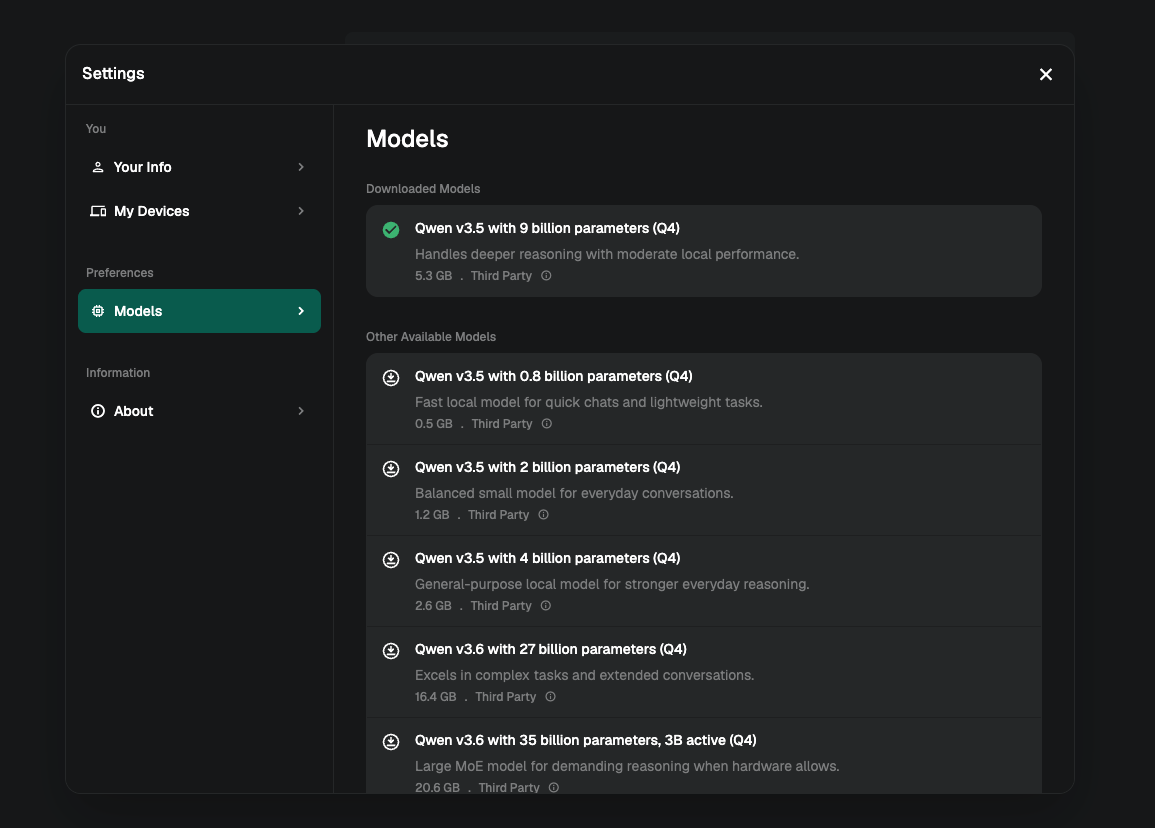This screenshot has height=828, width=1155.
Task: Show Third Party info for 0.5 GB model
Action: tap(547, 424)
